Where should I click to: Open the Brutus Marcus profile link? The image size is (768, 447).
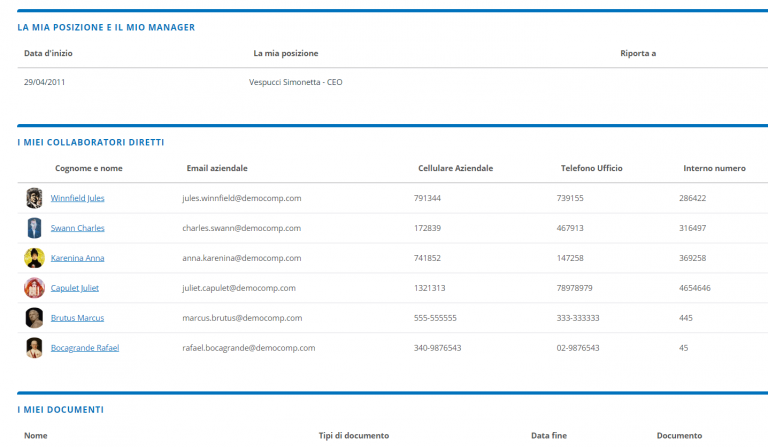click(x=77, y=318)
